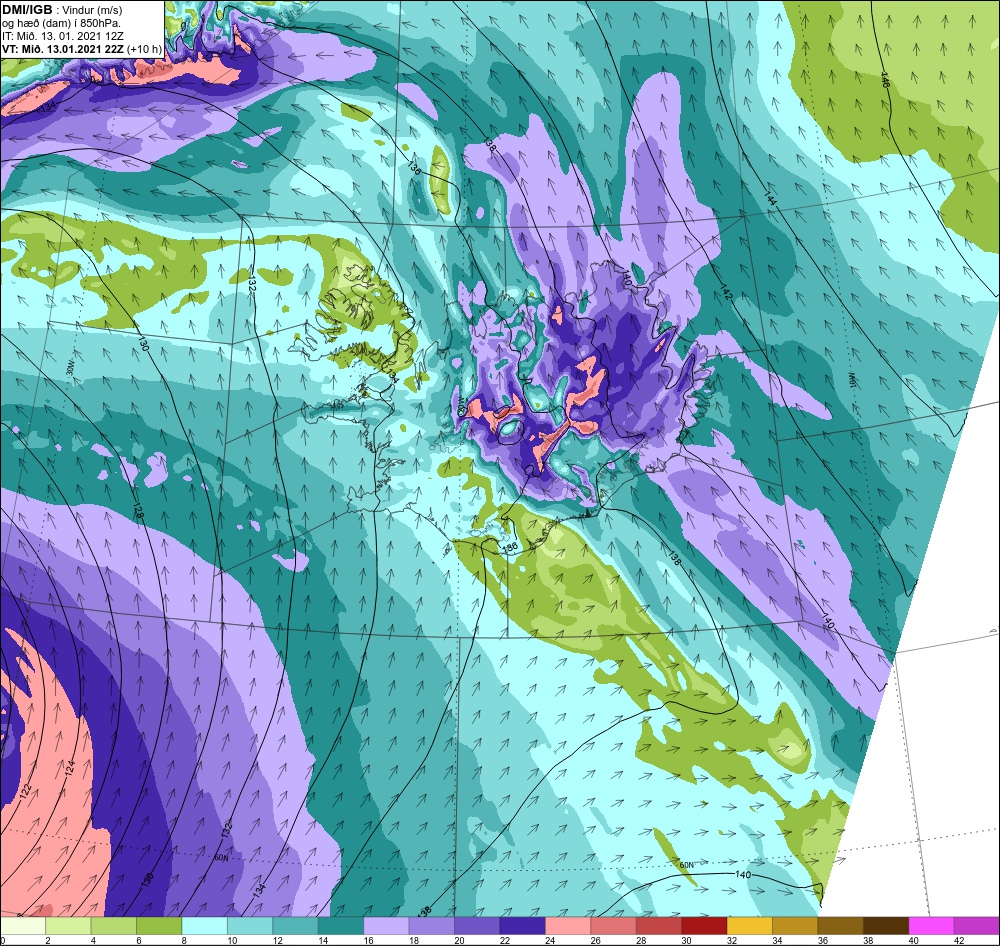Select the 14–16 m/s dark teal legend swatch
The image size is (1000, 946).
pyautogui.click(x=341, y=926)
